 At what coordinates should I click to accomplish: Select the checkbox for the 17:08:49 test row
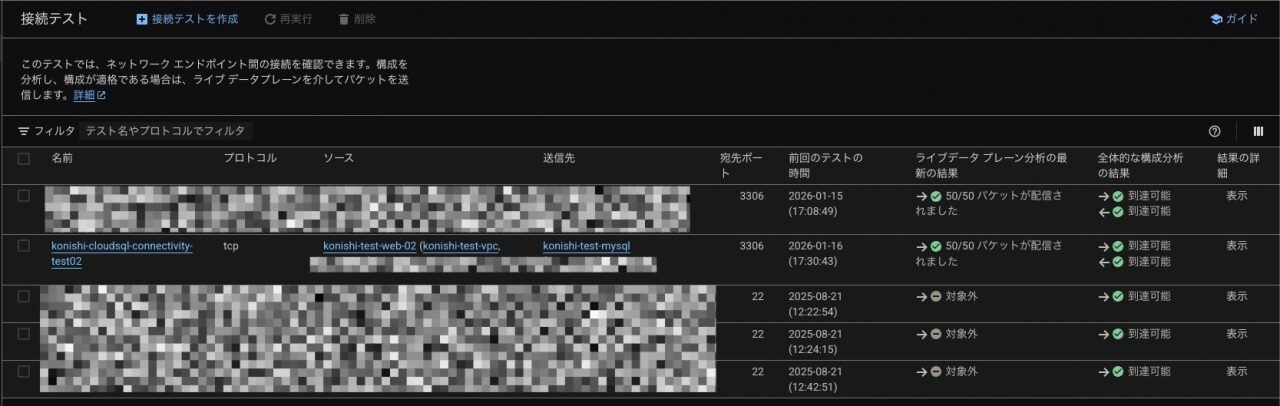coord(24,196)
